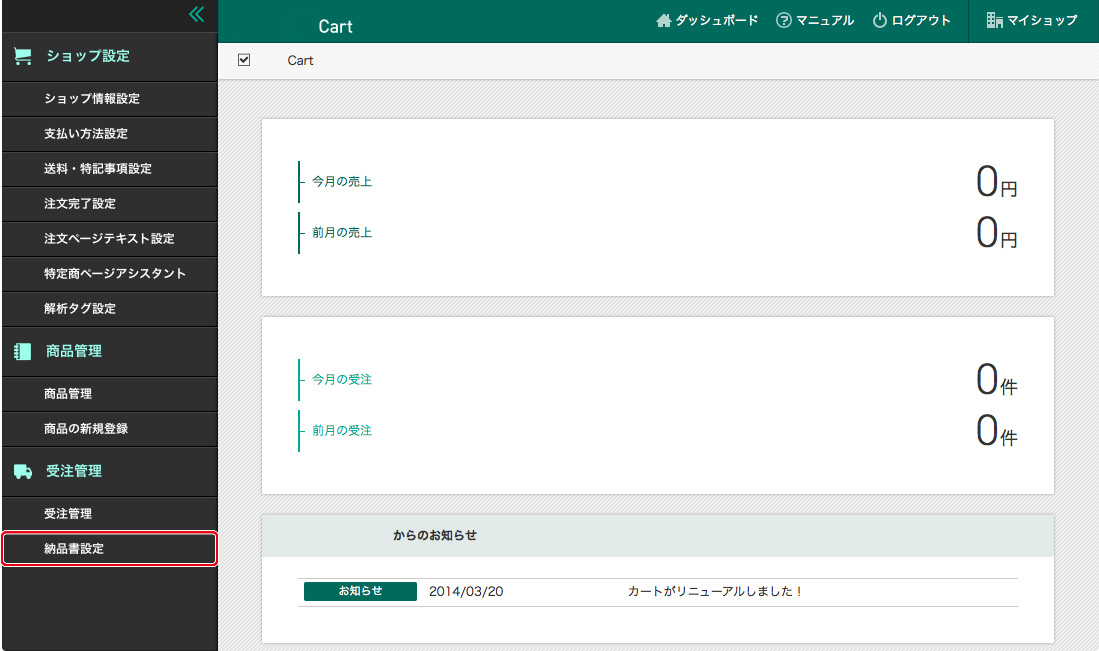Click the 0円 value for 前月の売上

pos(996,233)
